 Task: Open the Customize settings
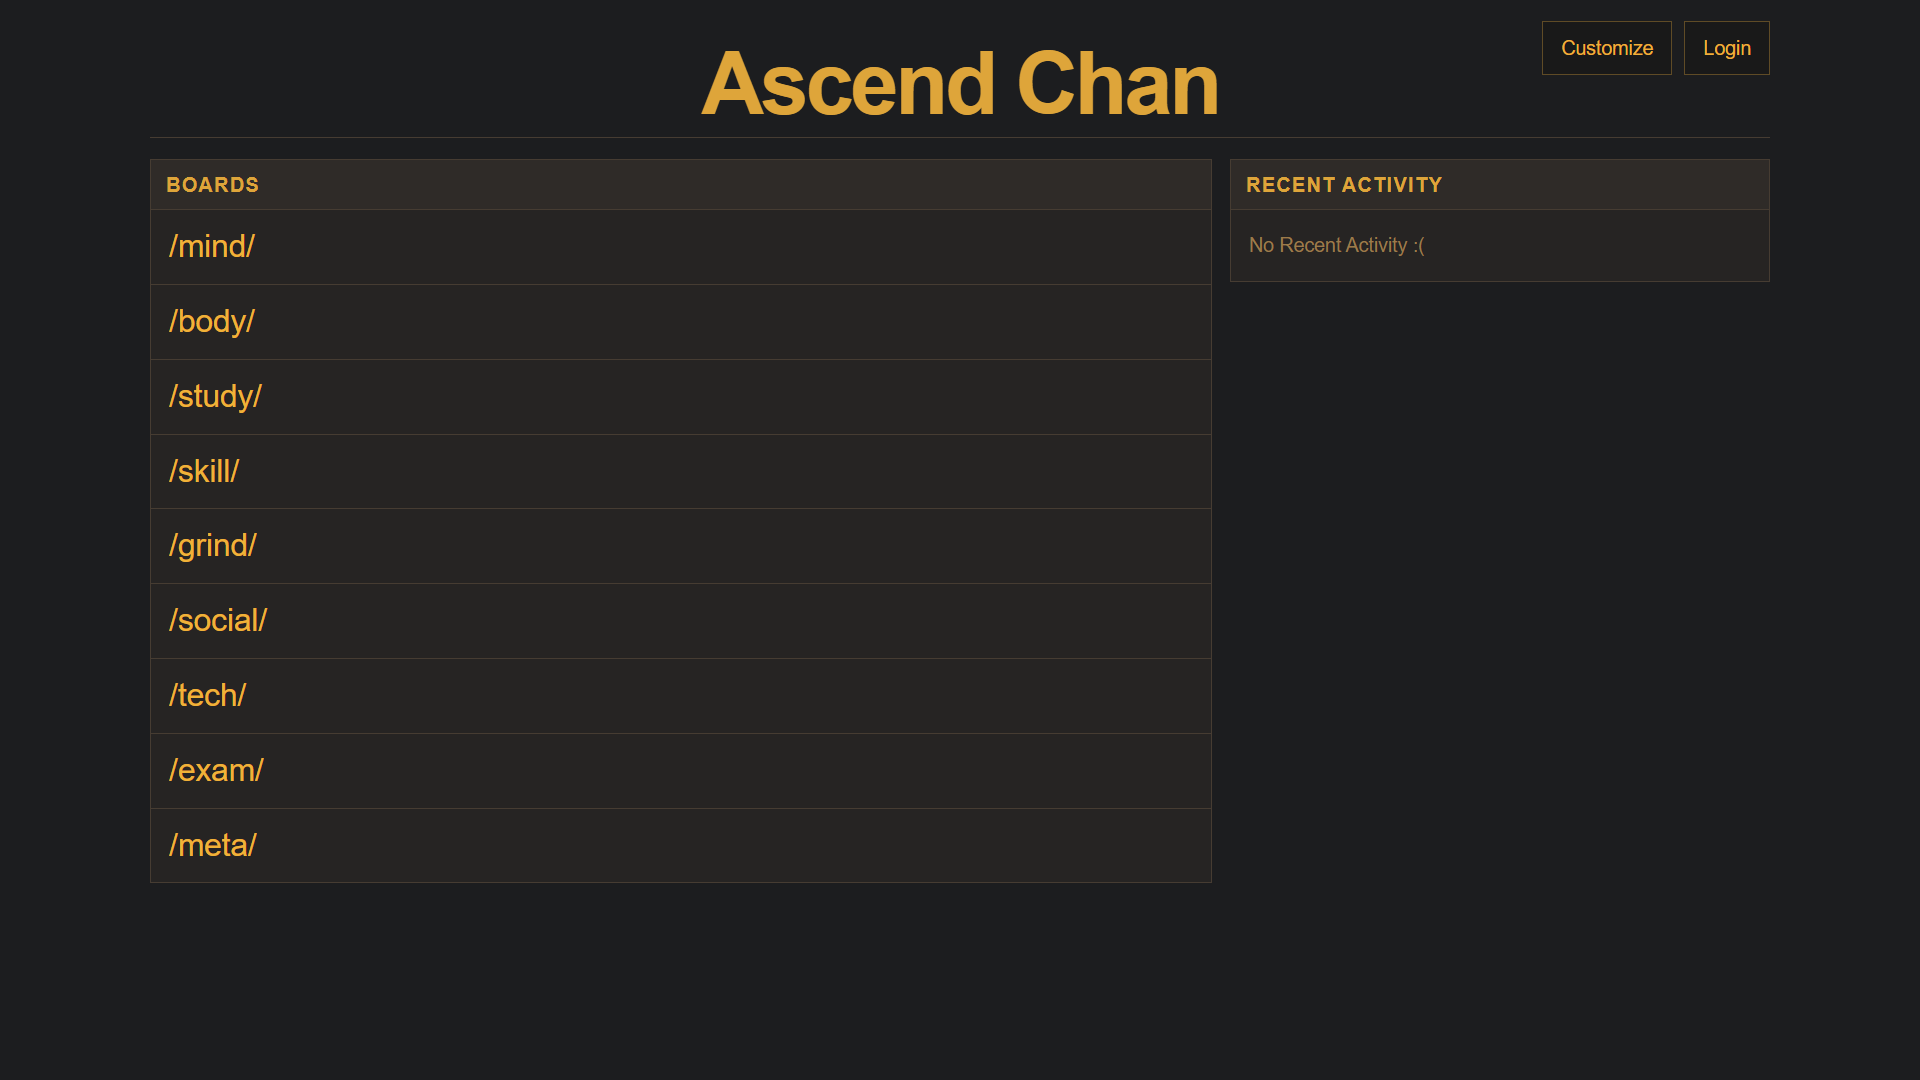coord(1606,48)
